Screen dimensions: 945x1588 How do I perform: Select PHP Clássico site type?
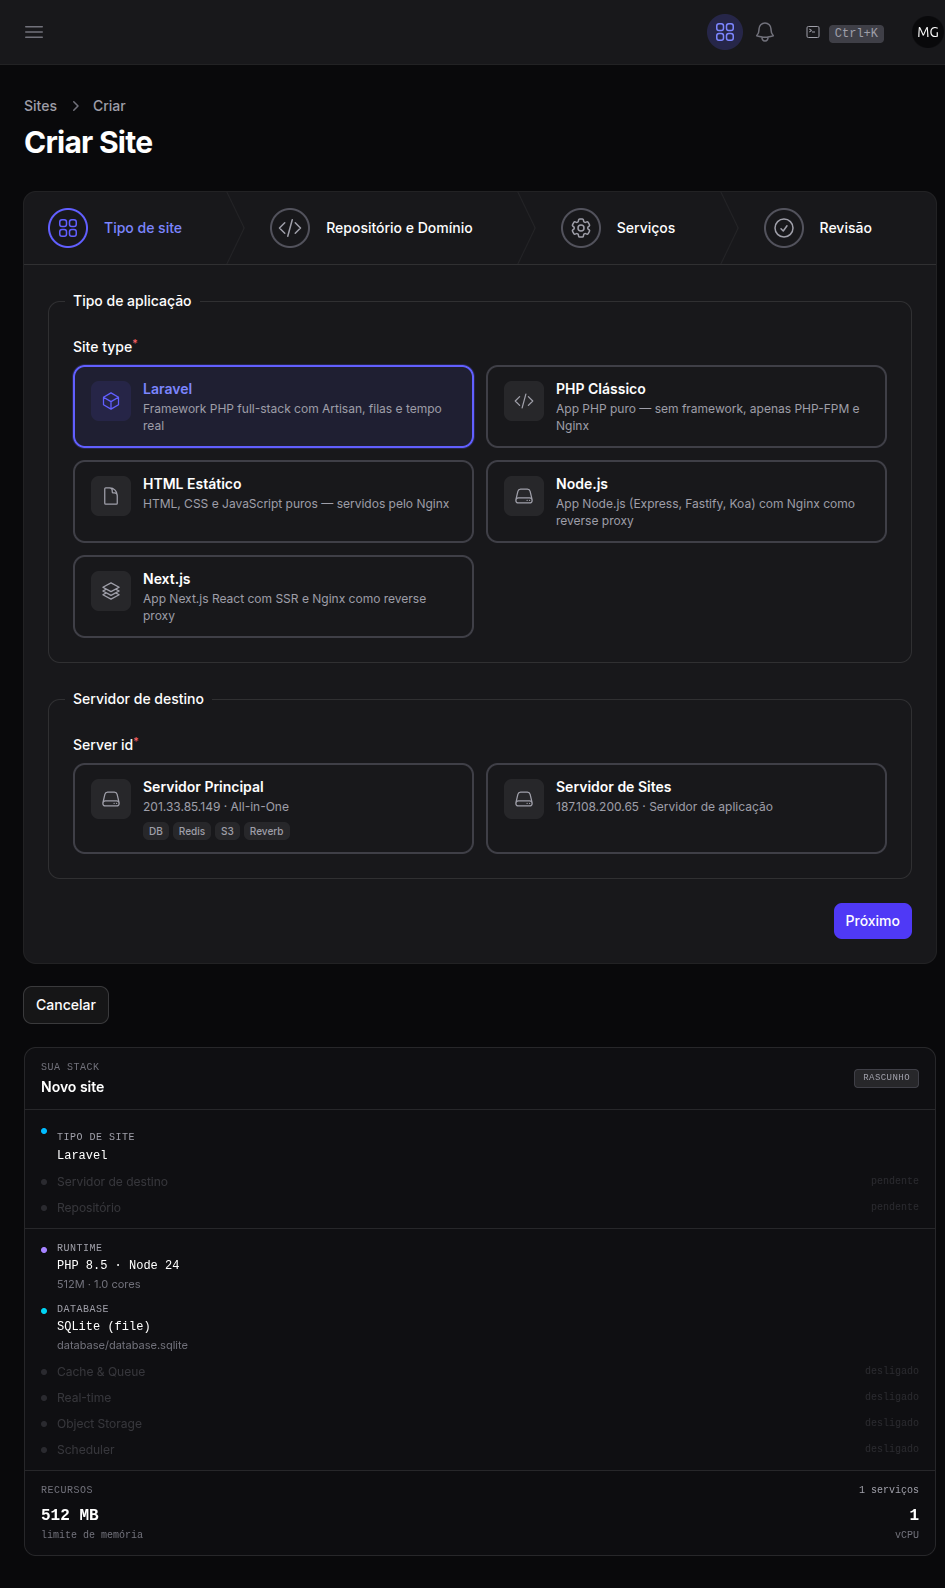coord(686,406)
